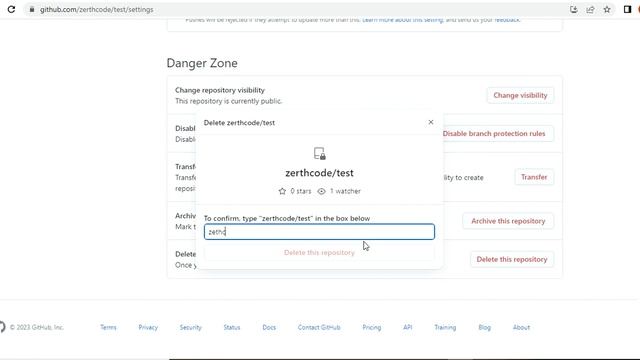Open the Terms footer link

pyautogui.click(x=108, y=327)
